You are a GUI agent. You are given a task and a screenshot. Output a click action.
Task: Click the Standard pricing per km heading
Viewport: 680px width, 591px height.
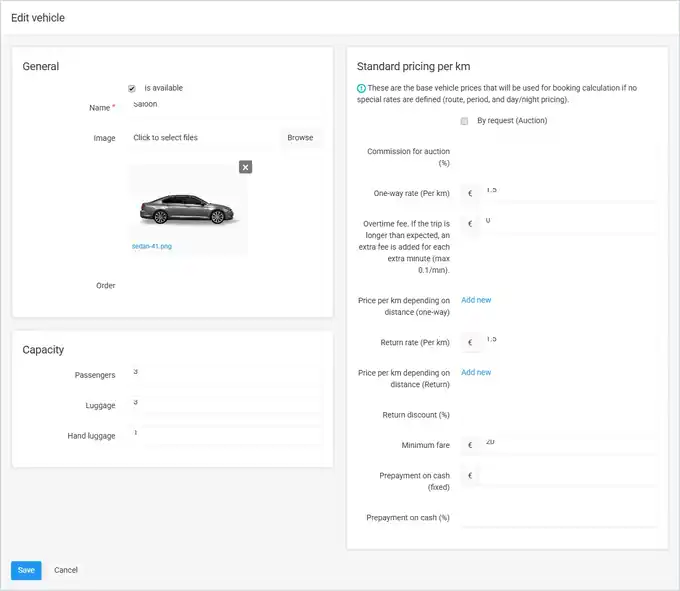(x=414, y=66)
